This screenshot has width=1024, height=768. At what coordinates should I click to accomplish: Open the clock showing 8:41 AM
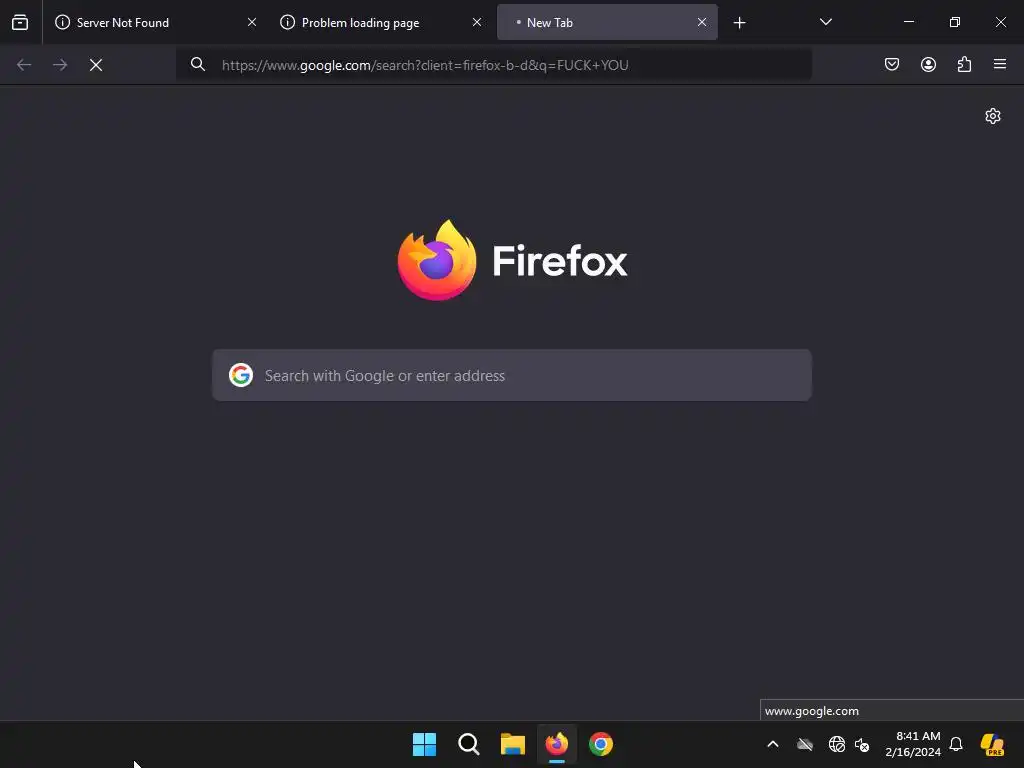coord(913,744)
